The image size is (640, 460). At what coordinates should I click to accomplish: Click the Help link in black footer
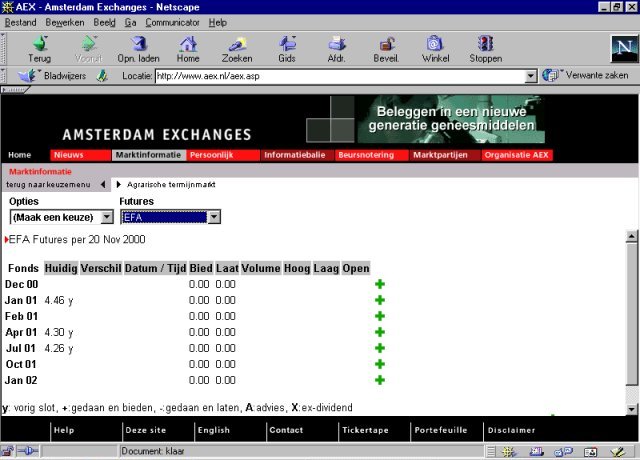point(64,430)
